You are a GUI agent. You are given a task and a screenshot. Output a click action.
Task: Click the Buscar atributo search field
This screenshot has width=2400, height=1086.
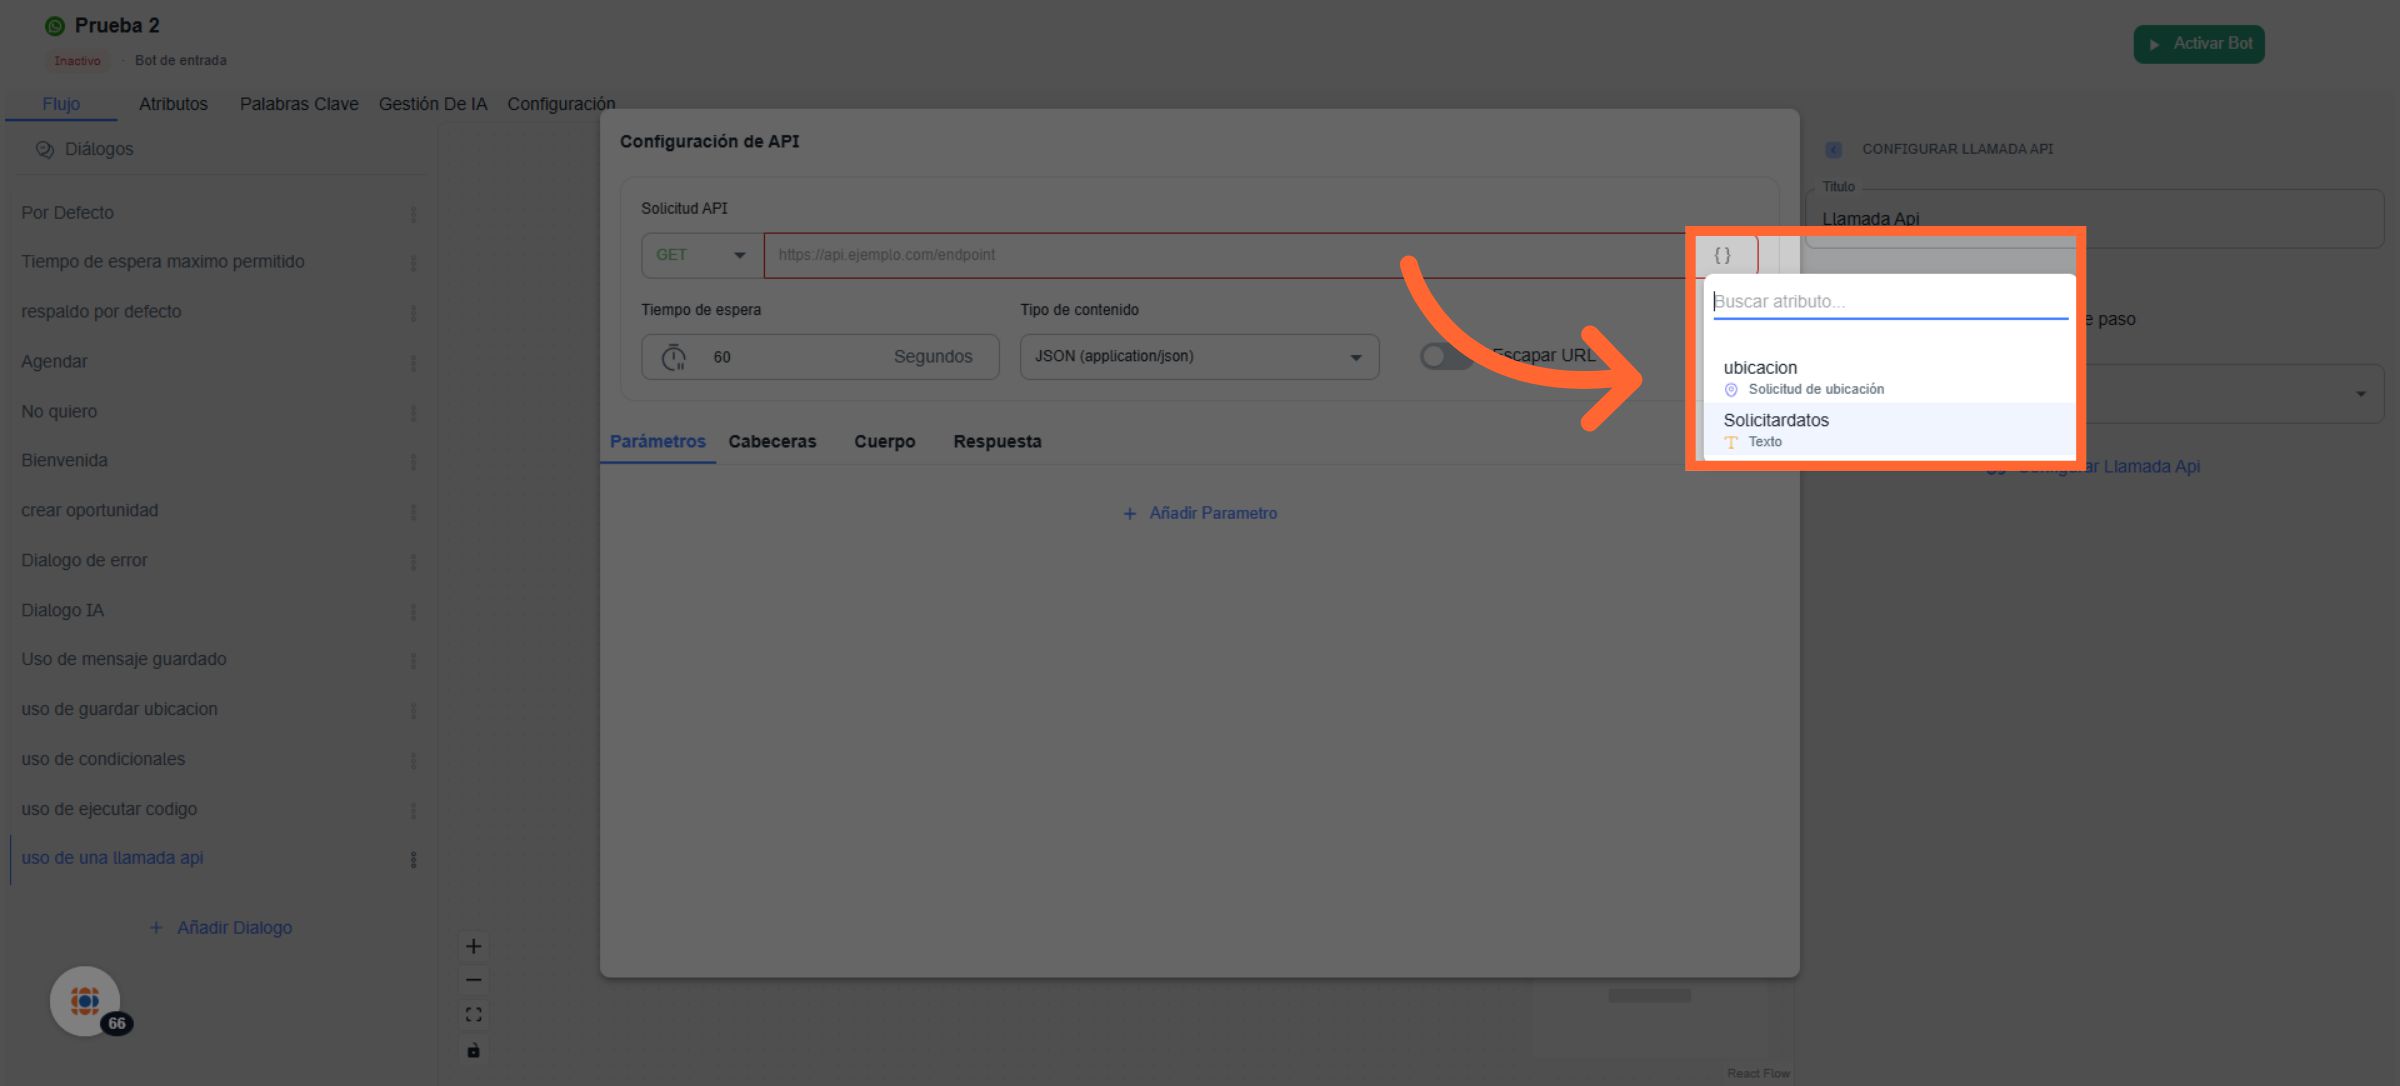click(1888, 302)
